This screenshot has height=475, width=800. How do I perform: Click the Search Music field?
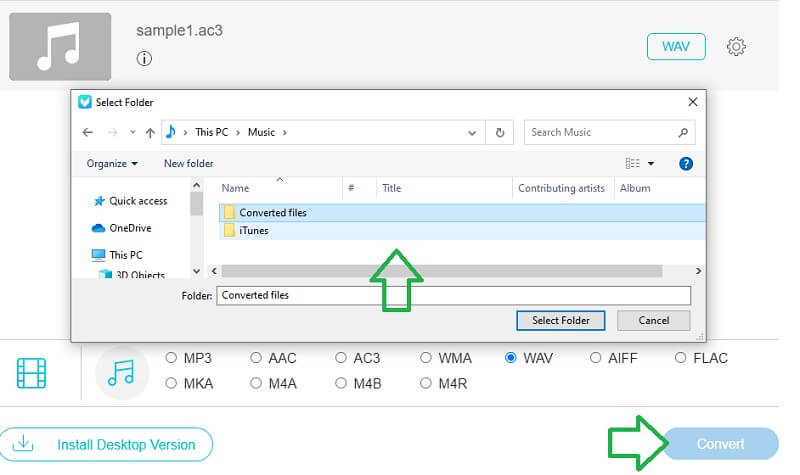[x=600, y=132]
